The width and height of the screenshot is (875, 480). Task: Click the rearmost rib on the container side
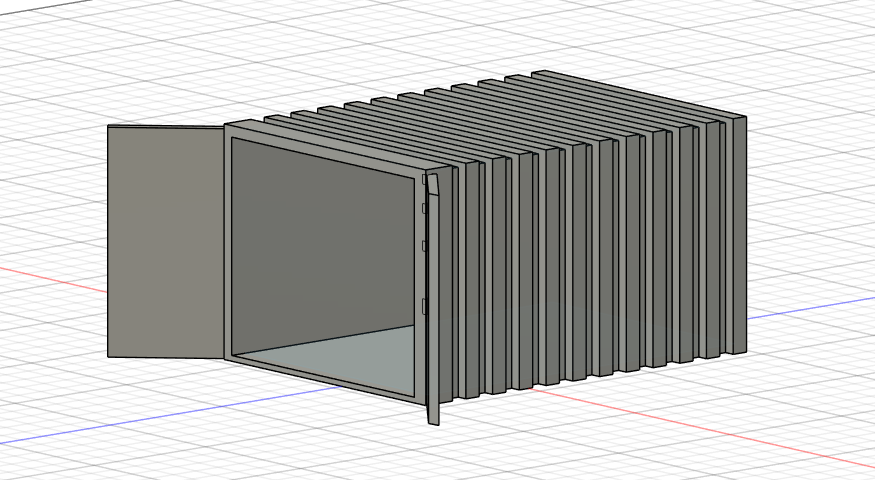click(738, 234)
